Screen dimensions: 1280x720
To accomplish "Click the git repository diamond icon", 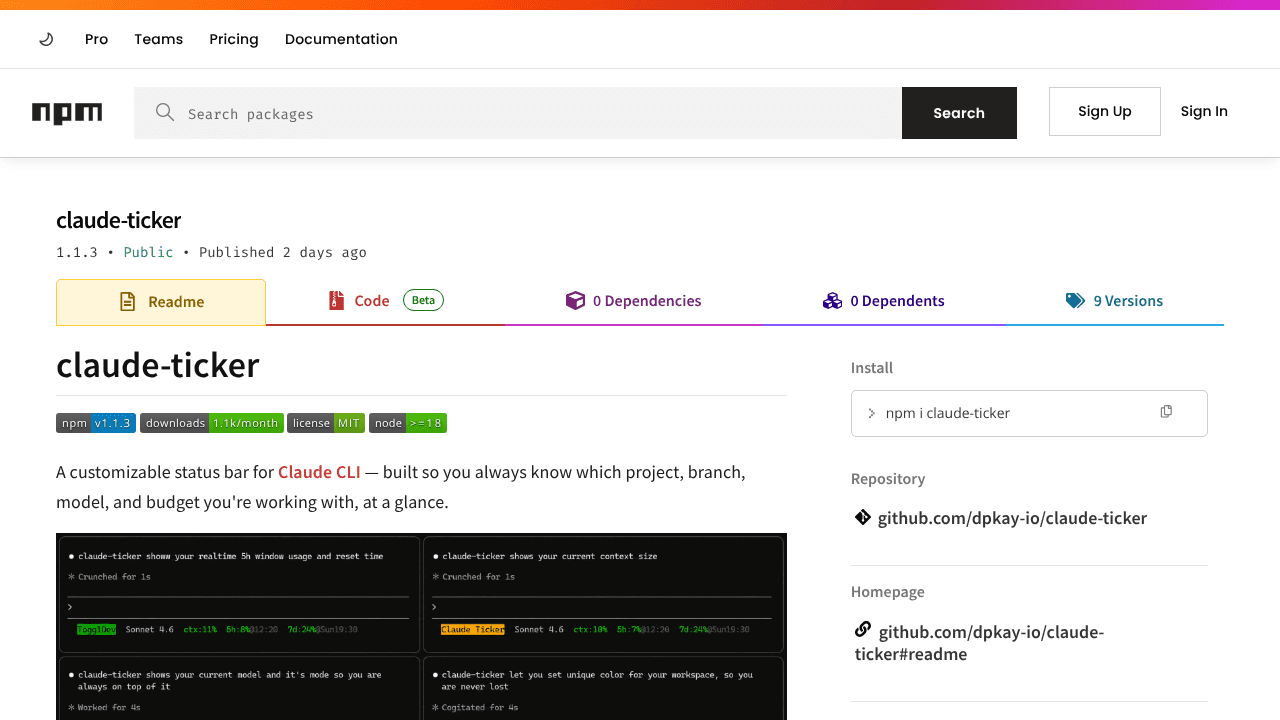I will [863, 517].
